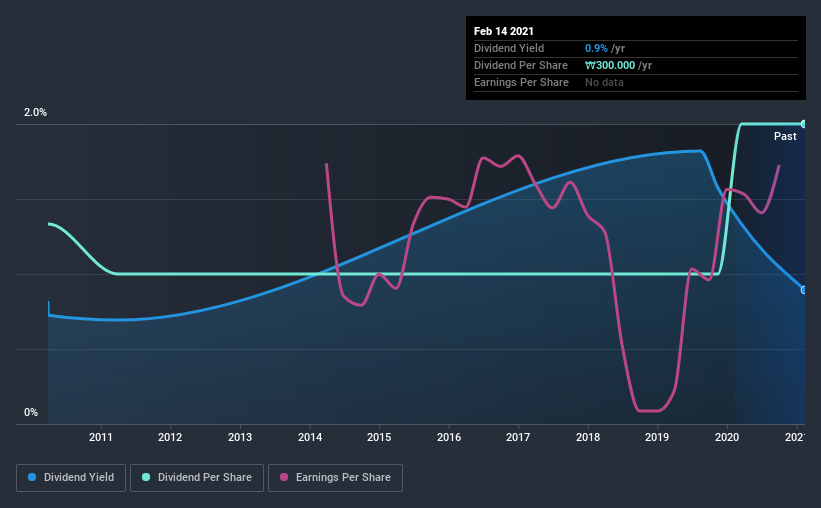The height and width of the screenshot is (508, 821).
Task: Click the Earnings Per Share No data row
Action: point(636,83)
